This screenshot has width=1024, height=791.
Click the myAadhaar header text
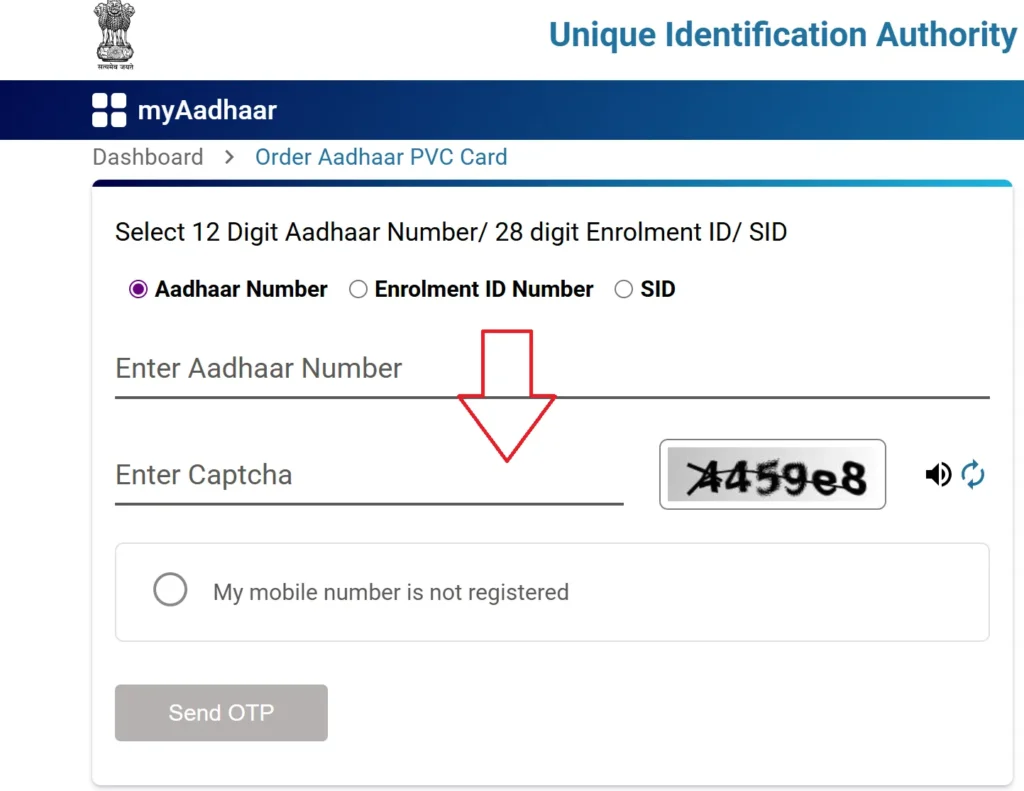[207, 110]
